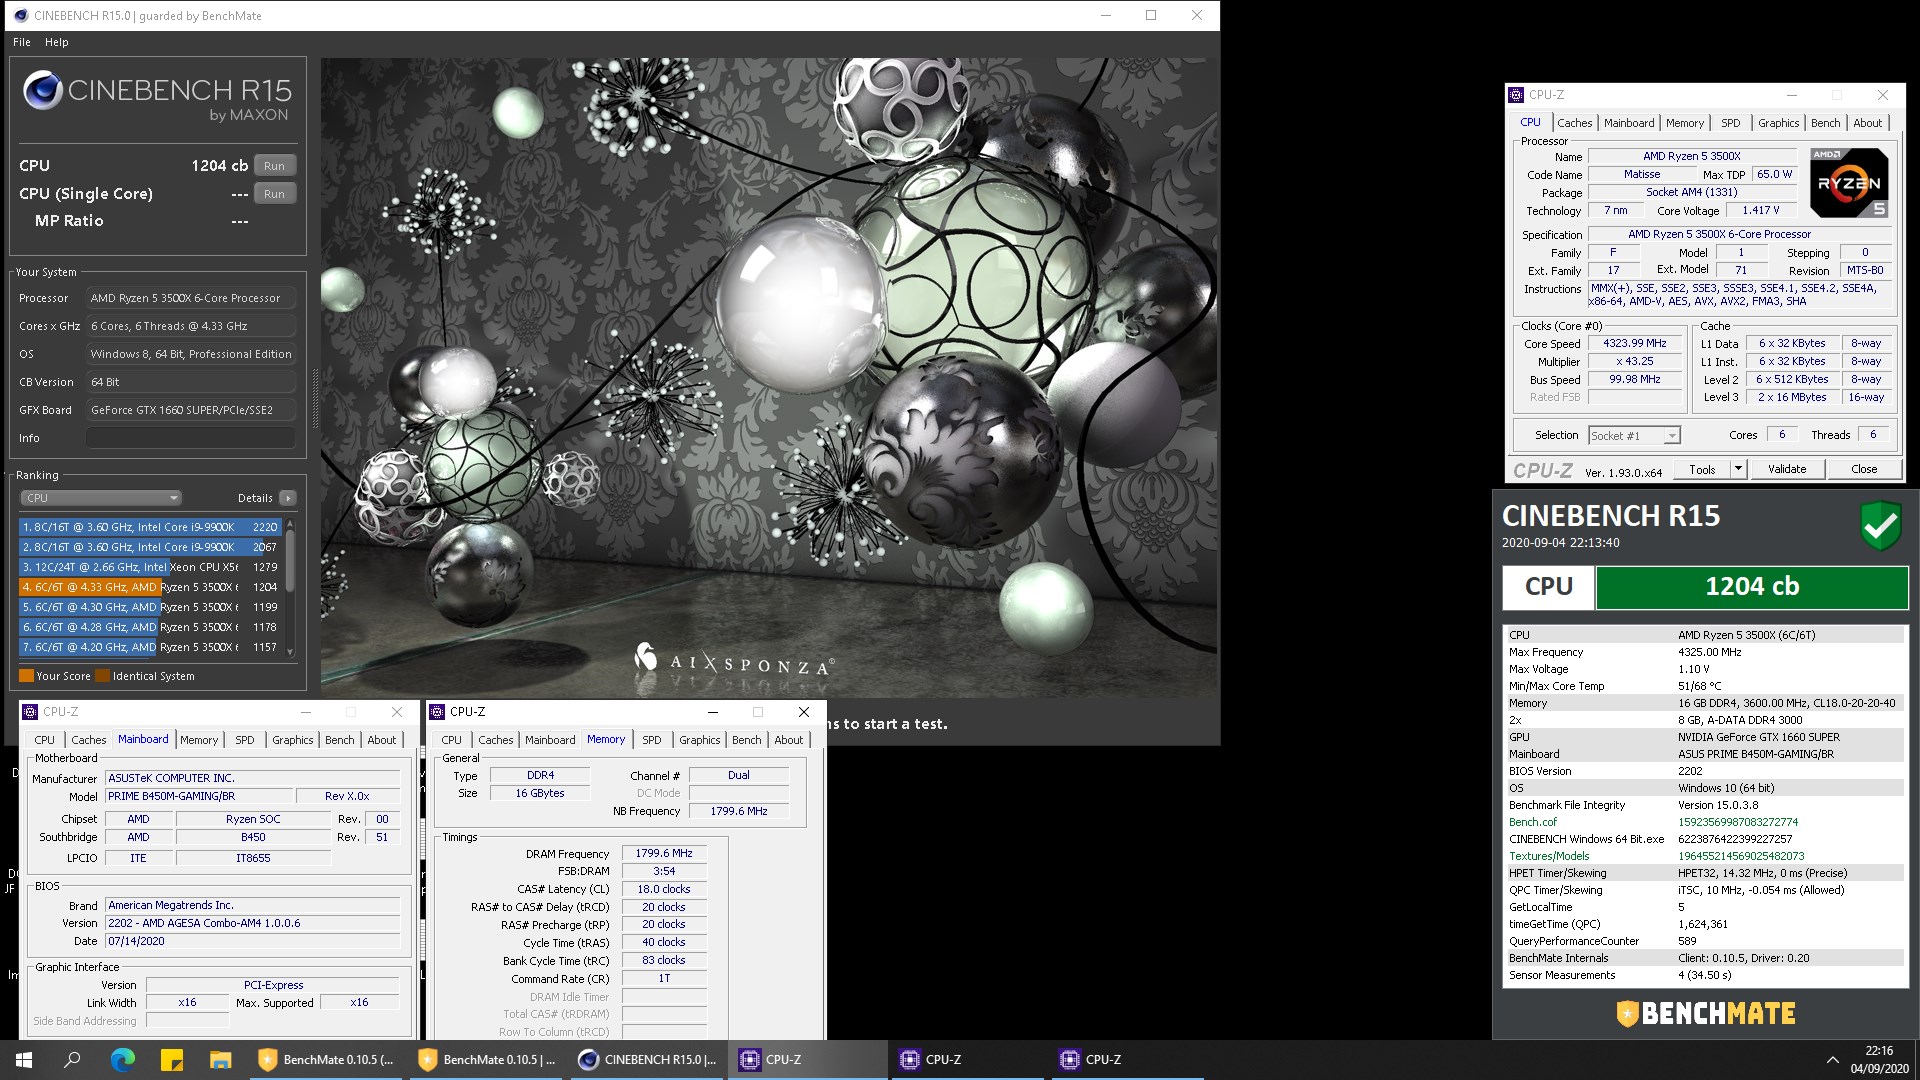
Task: Open the Windows Start menu
Action: coord(24,1060)
